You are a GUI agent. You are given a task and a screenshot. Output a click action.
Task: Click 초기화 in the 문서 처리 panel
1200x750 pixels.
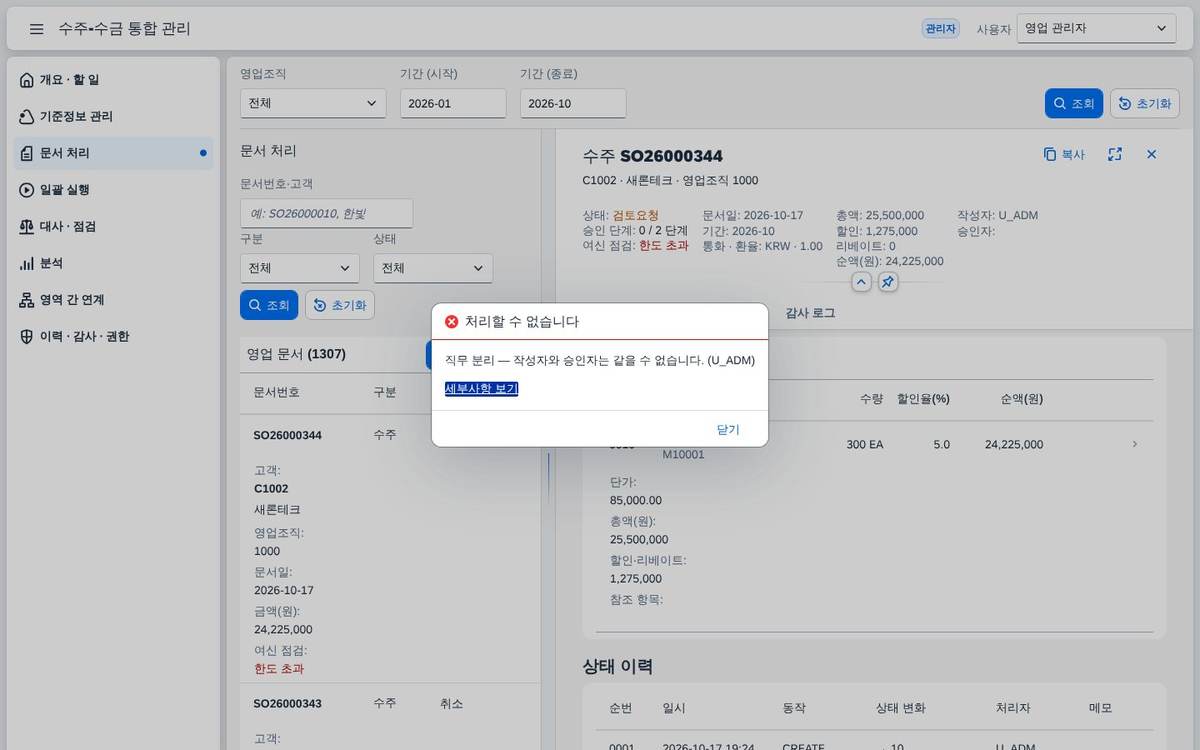[x=340, y=305]
